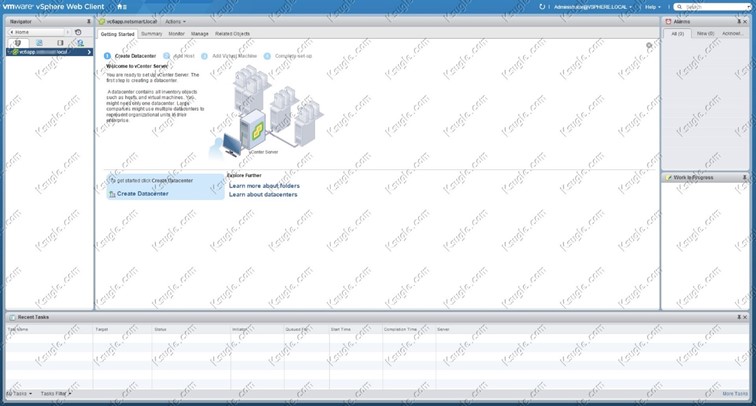Viewport: 756px width, 406px height.
Task: Open the Tasks Filter dropdown
Action: tap(55, 394)
